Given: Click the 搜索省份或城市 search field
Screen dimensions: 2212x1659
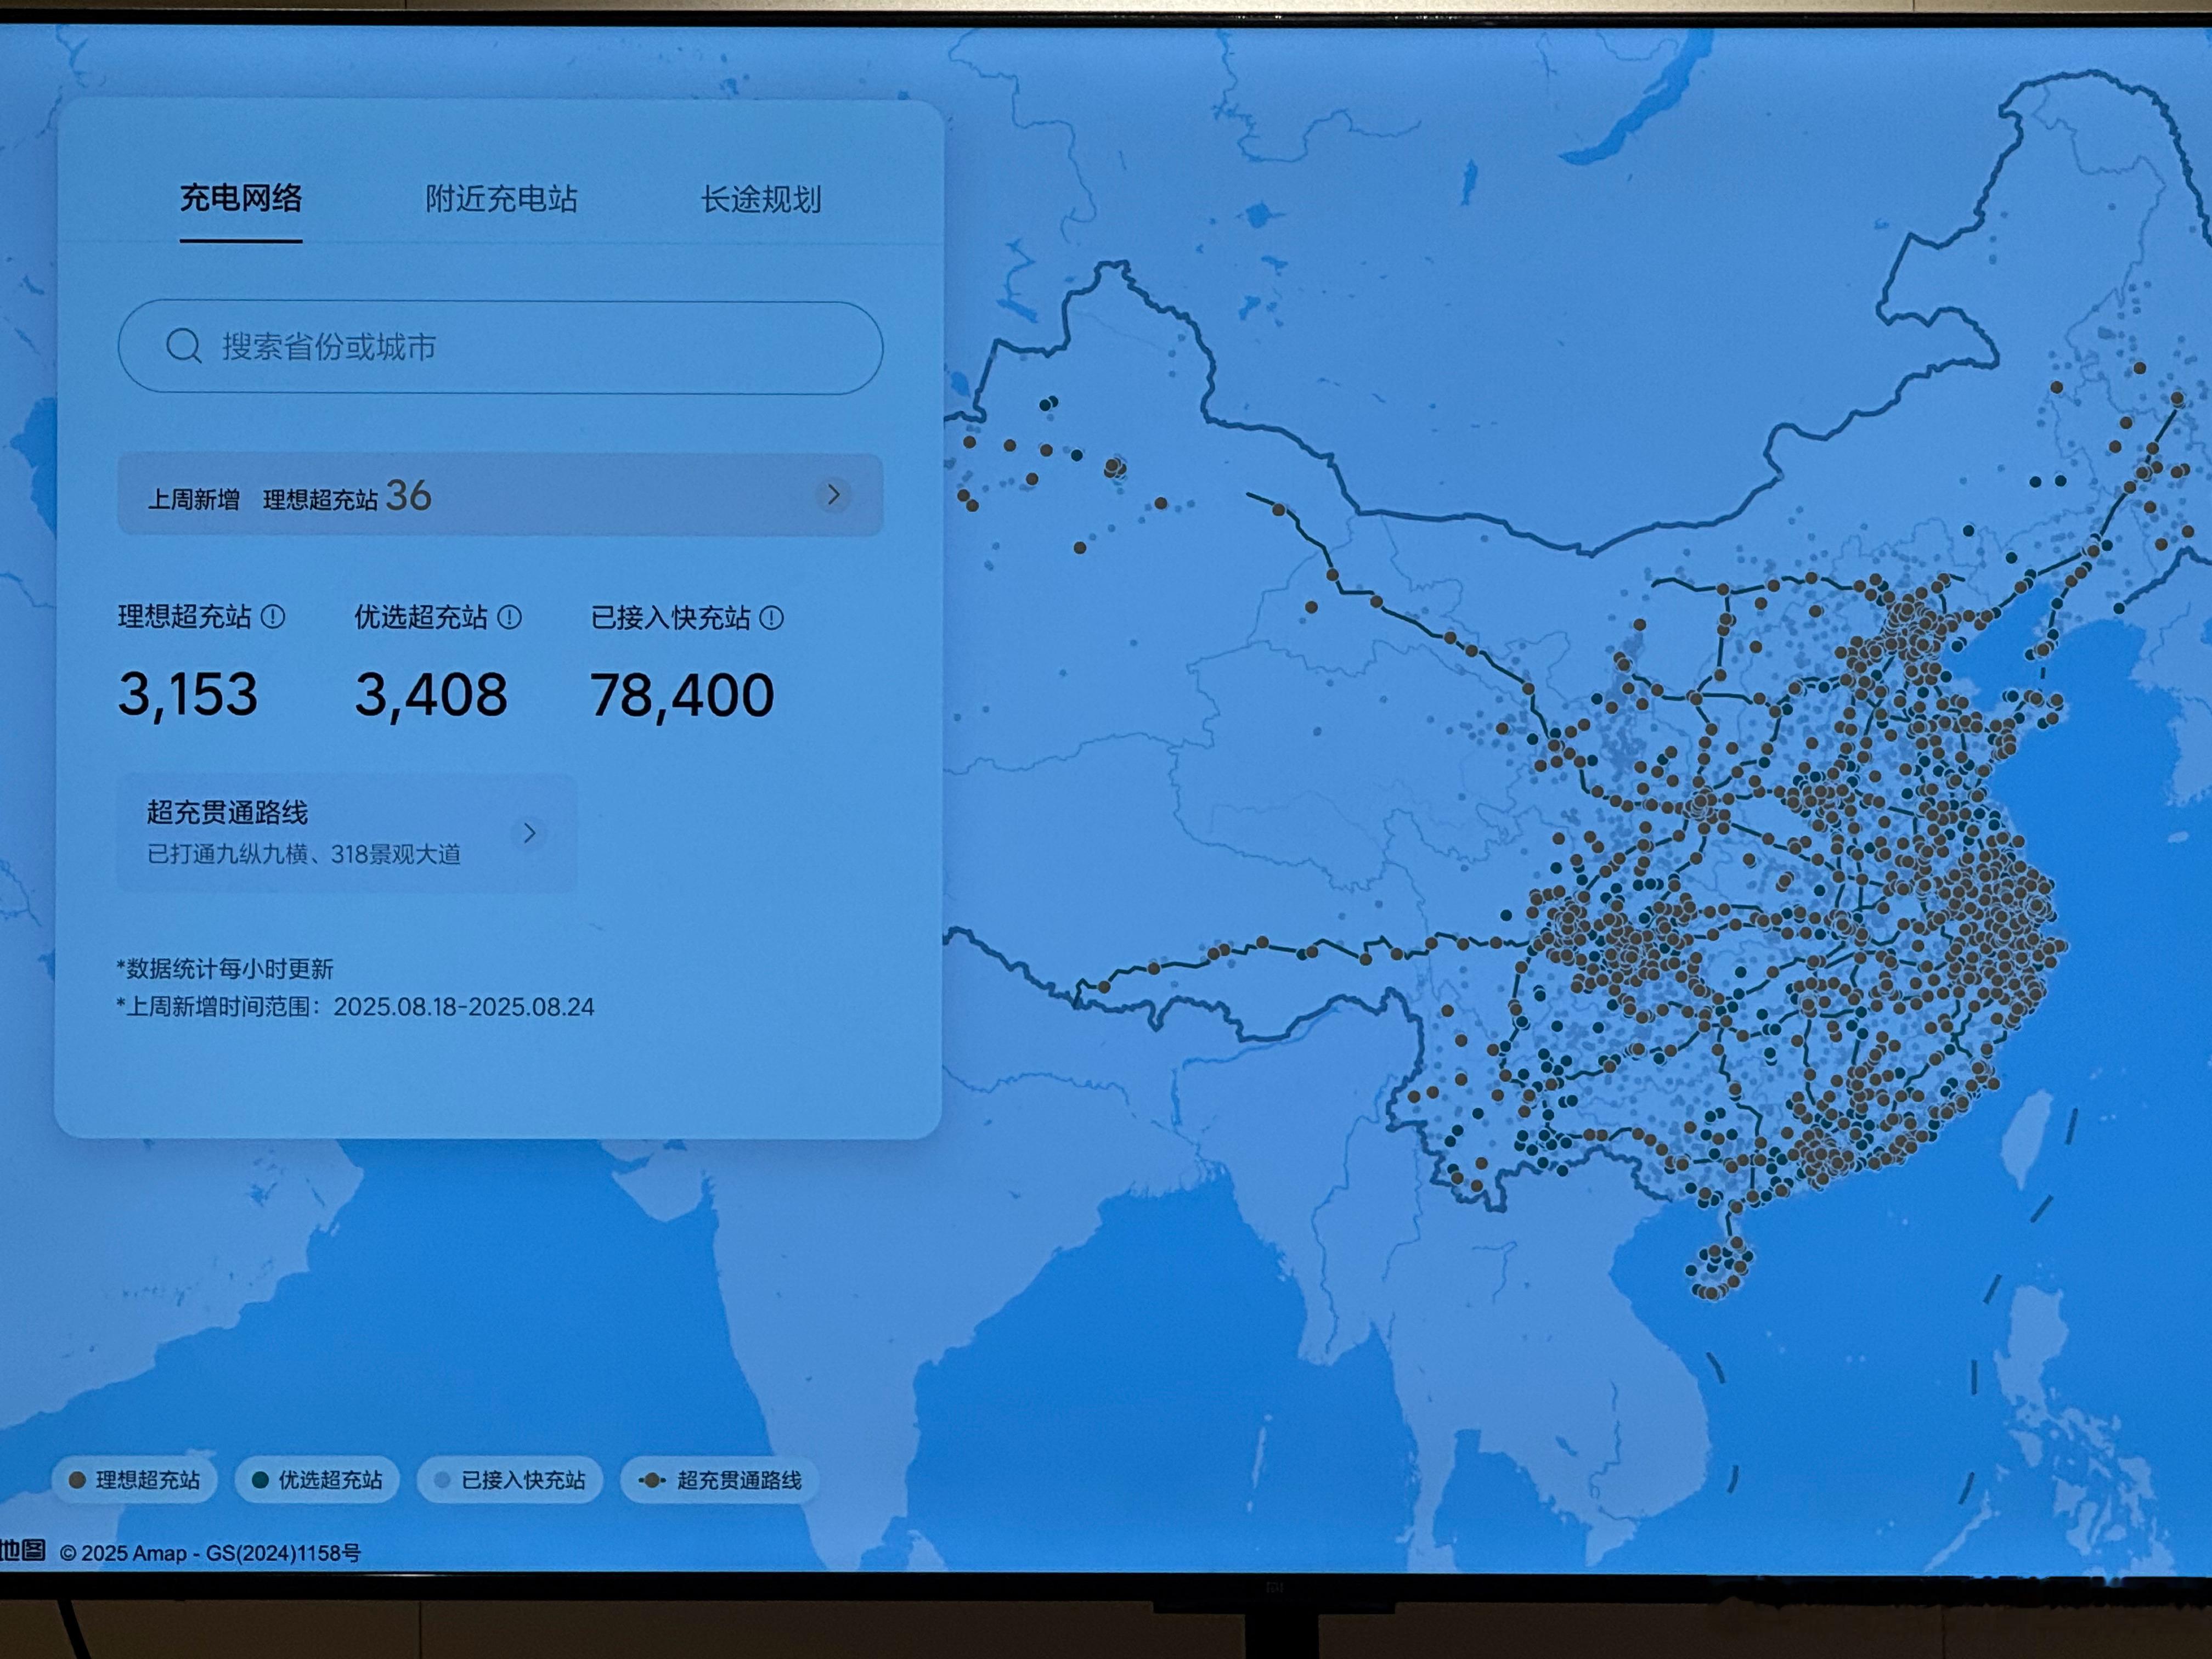Looking at the screenshot, I should (501, 347).
